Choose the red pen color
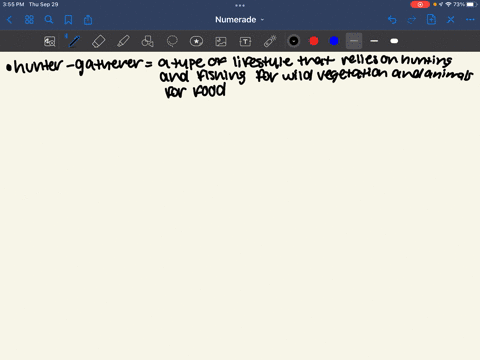The width and height of the screenshot is (480, 360). pyautogui.click(x=314, y=41)
